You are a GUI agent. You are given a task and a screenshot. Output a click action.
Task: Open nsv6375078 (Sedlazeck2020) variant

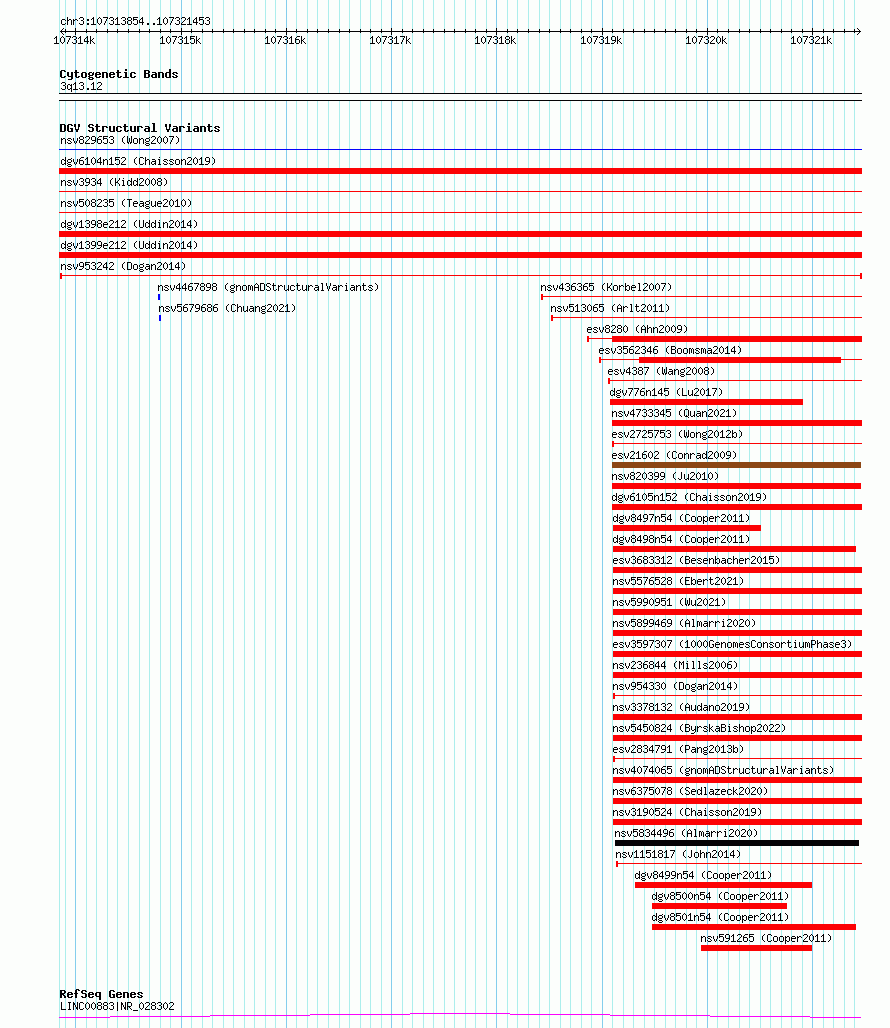(x=690, y=791)
